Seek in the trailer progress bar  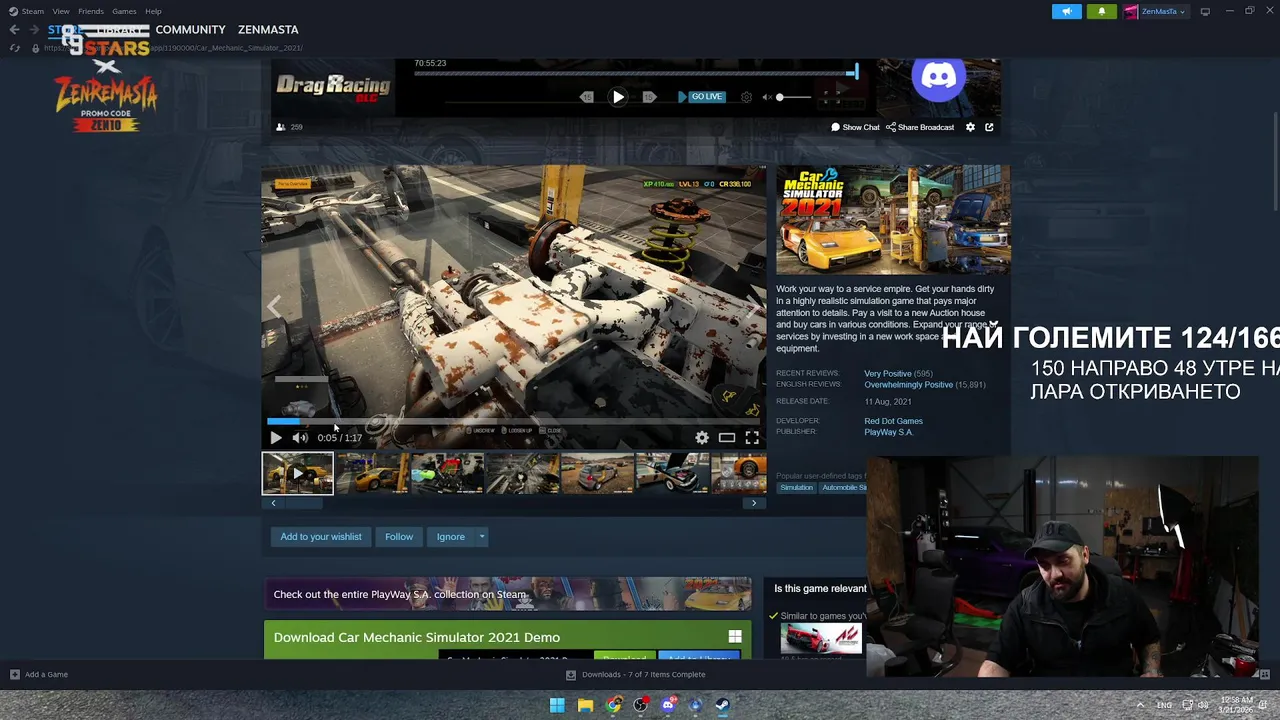(514, 422)
